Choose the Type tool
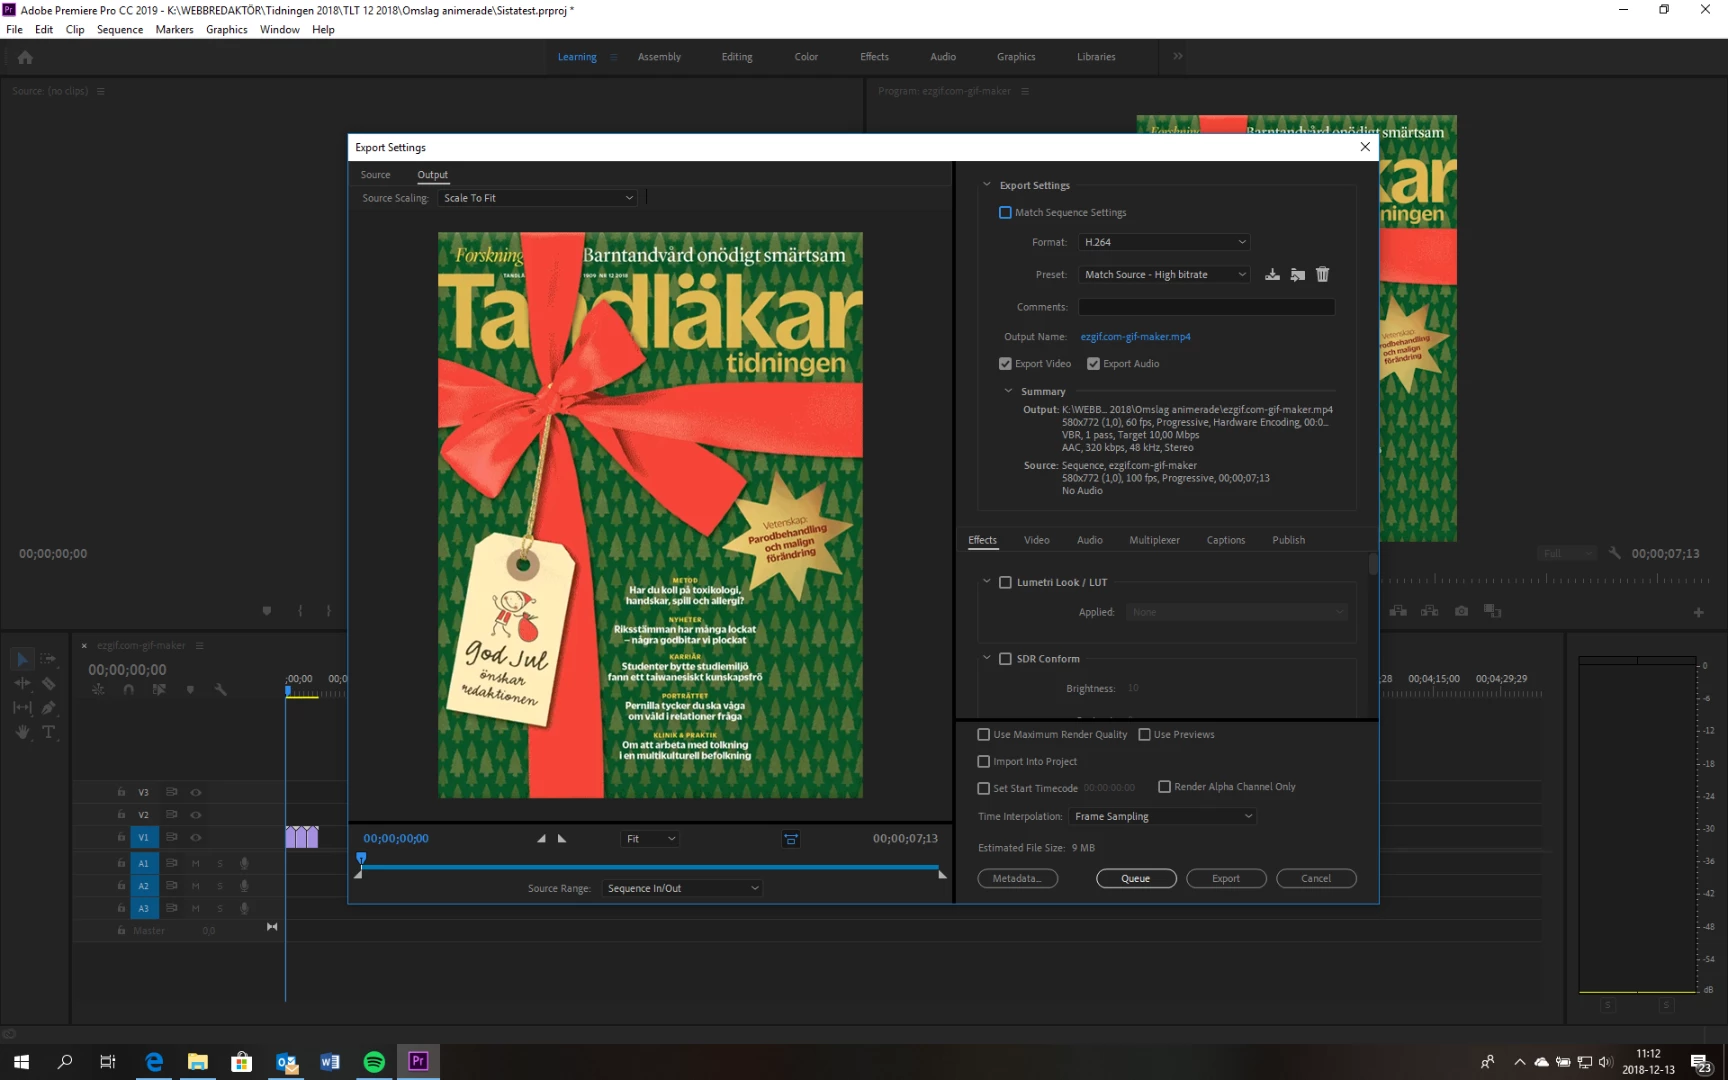Screen dimensions: 1728x1080 pyautogui.click(x=48, y=732)
